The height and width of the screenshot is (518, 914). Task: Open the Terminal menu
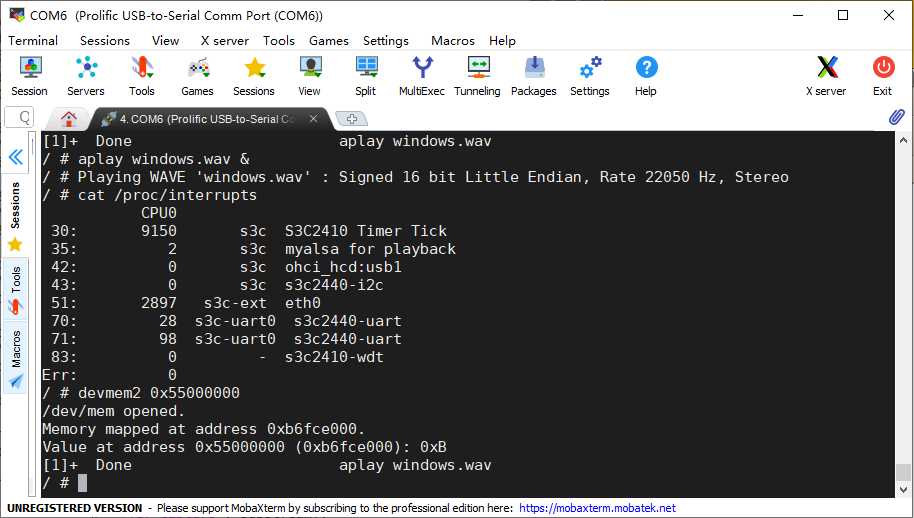tap(33, 40)
